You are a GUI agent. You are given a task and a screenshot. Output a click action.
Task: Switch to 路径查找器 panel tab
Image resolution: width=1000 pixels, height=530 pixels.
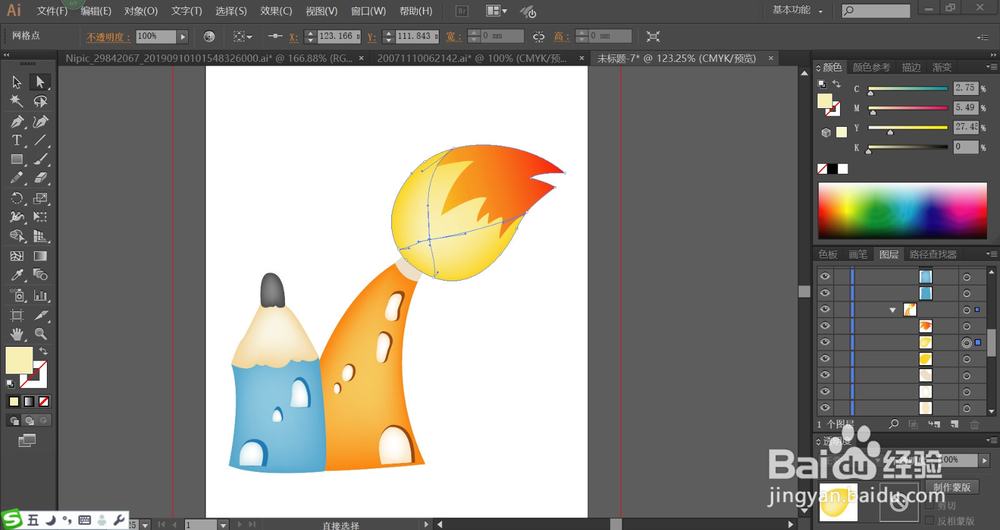point(933,254)
